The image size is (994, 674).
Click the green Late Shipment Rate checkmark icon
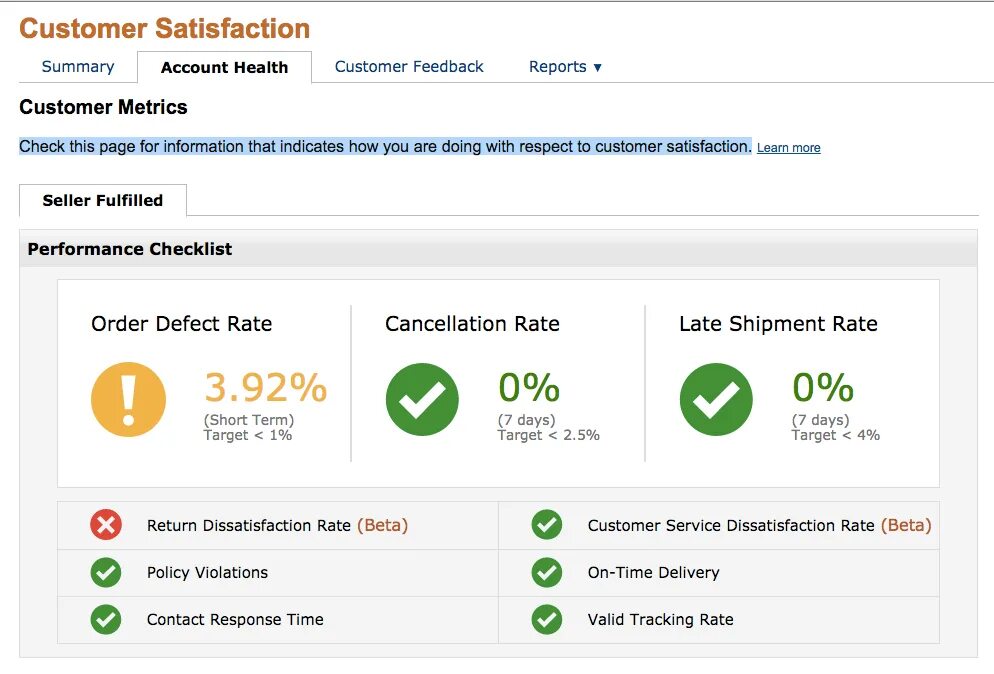click(716, 400)
